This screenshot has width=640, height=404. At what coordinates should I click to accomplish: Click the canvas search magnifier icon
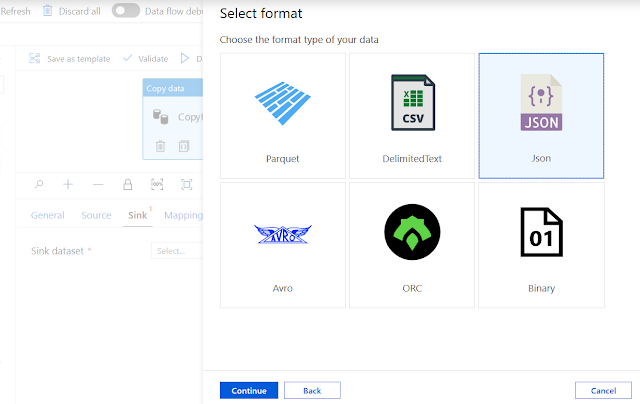(x=39, y=184)
